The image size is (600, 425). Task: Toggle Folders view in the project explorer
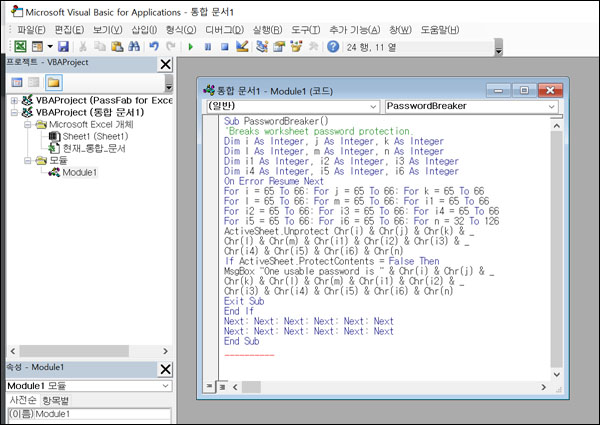click(53, 82)
